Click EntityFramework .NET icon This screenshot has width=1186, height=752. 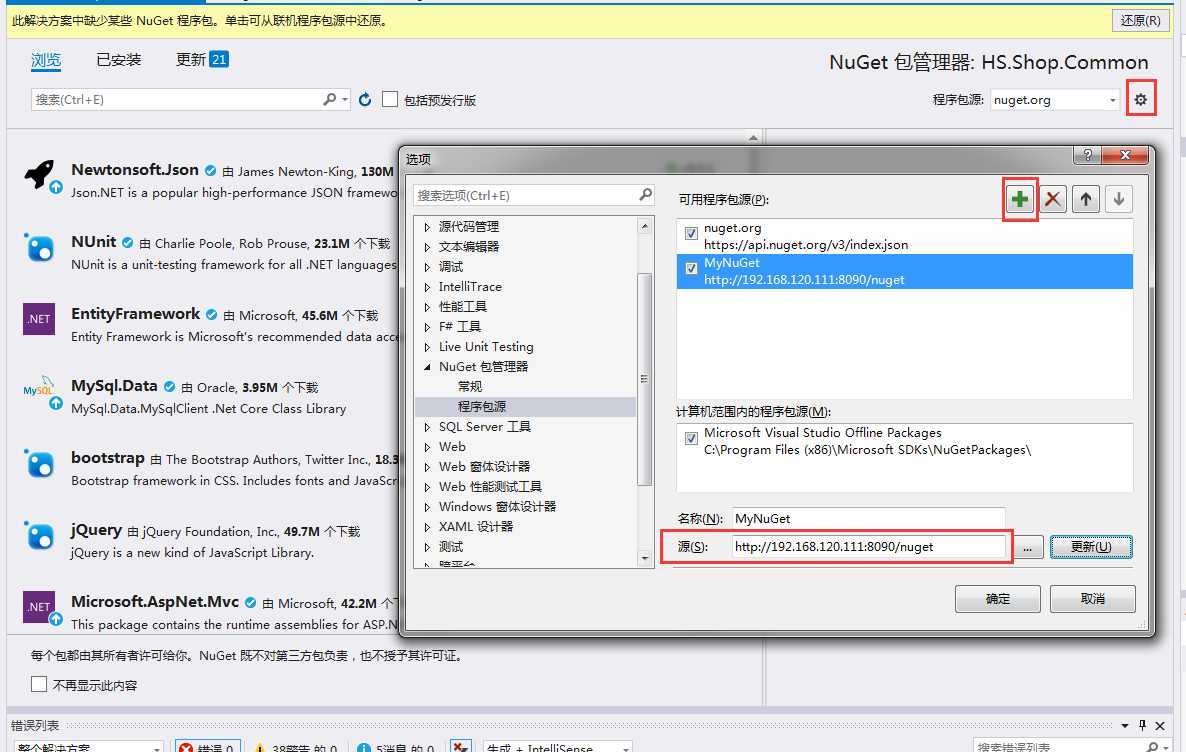pyautogui.click(x=39, y=319)
